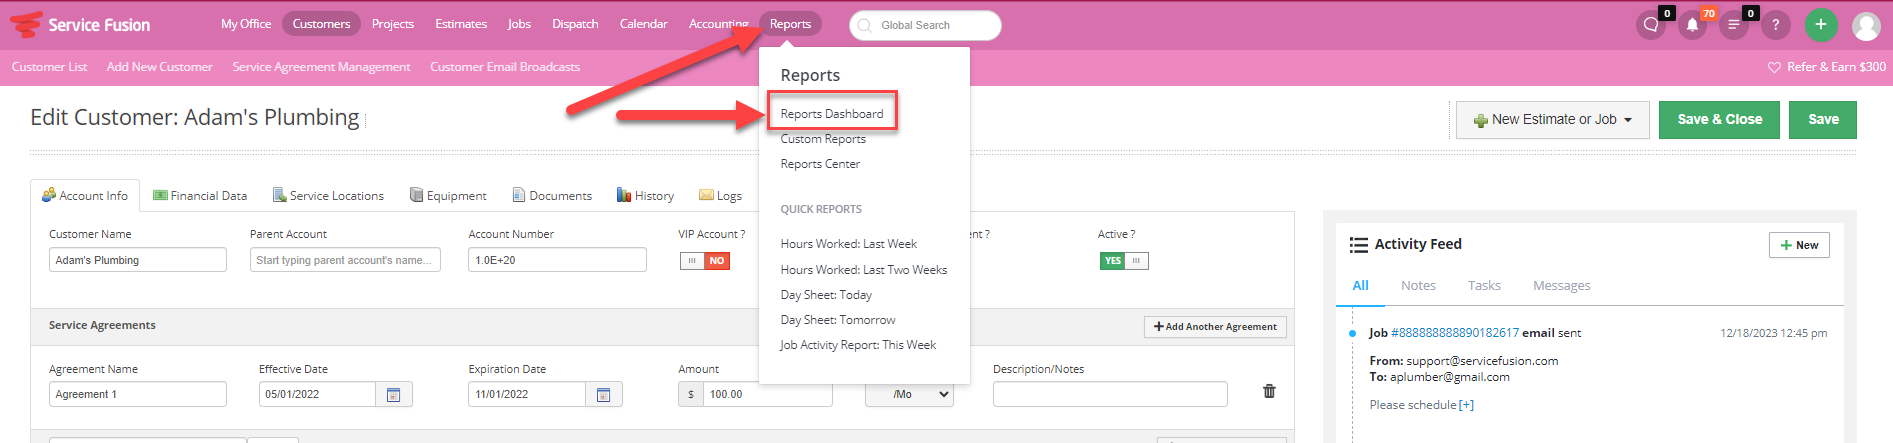Expand the New Estimate or Job dropdown
The image size is (1893, 443).
tap(1553, 119)
